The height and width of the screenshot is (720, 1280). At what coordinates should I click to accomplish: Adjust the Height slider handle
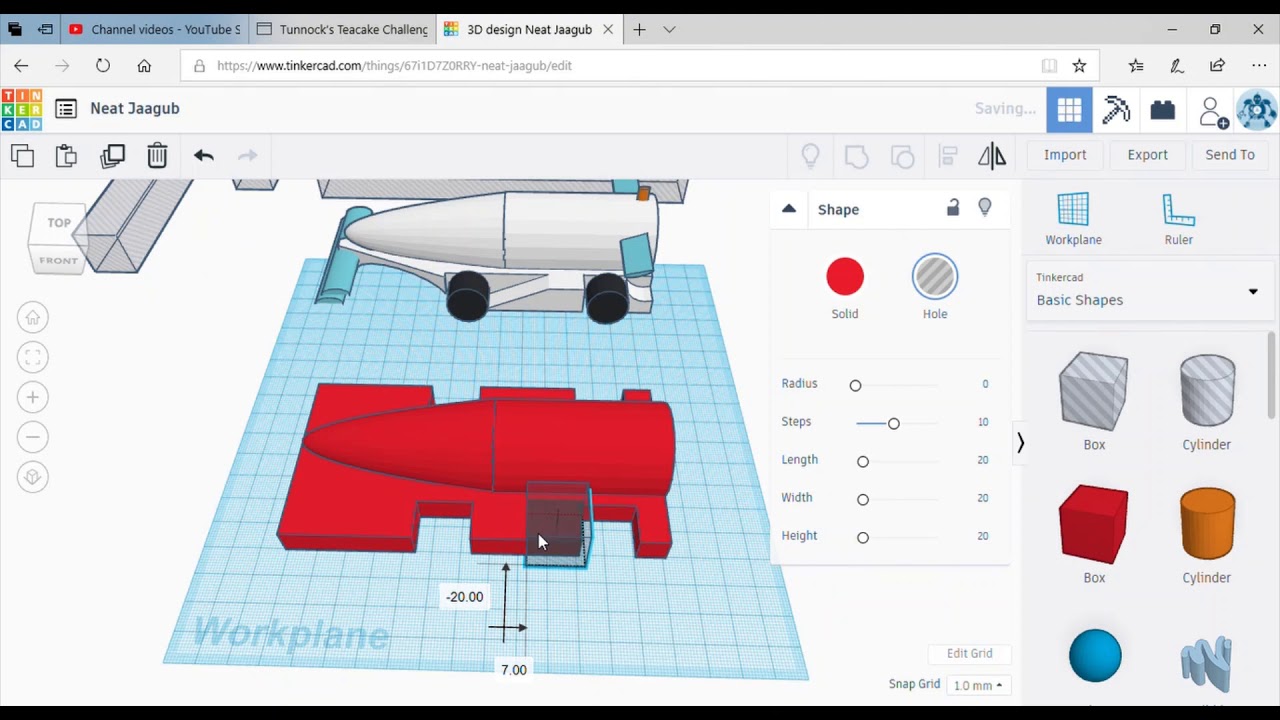(863, 537)
